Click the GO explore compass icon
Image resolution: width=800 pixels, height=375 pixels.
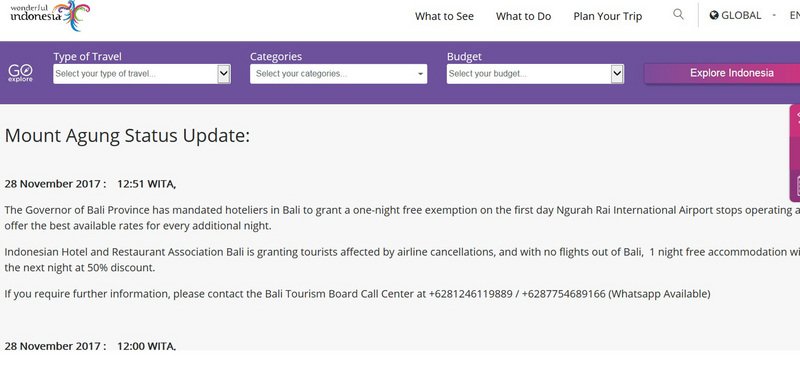point(20,73)
